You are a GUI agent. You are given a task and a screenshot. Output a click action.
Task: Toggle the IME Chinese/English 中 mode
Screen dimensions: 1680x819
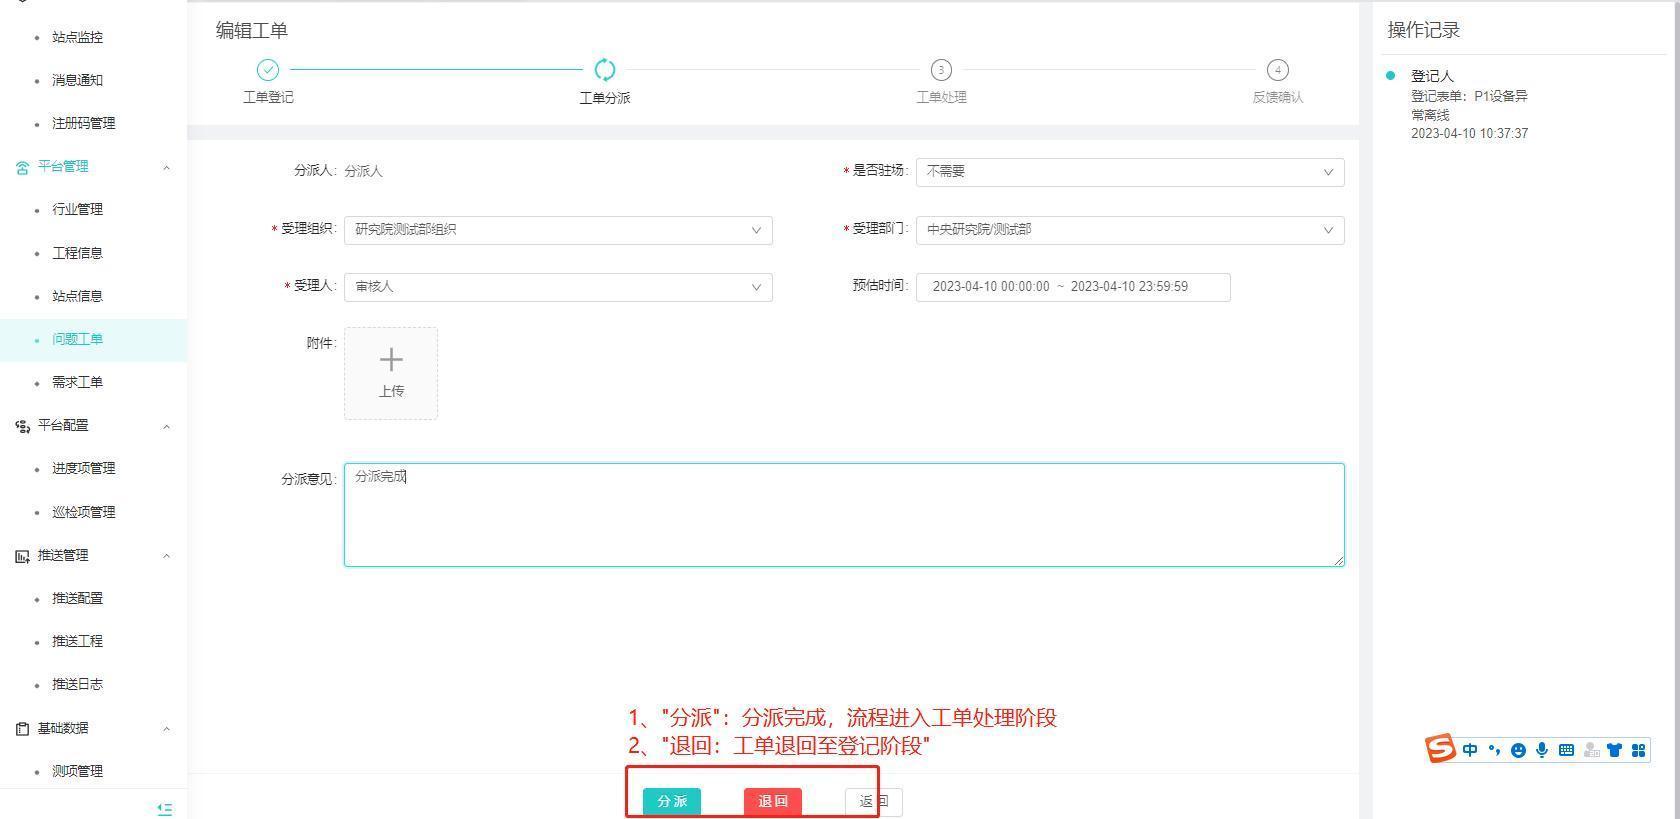click(1470, 750)
